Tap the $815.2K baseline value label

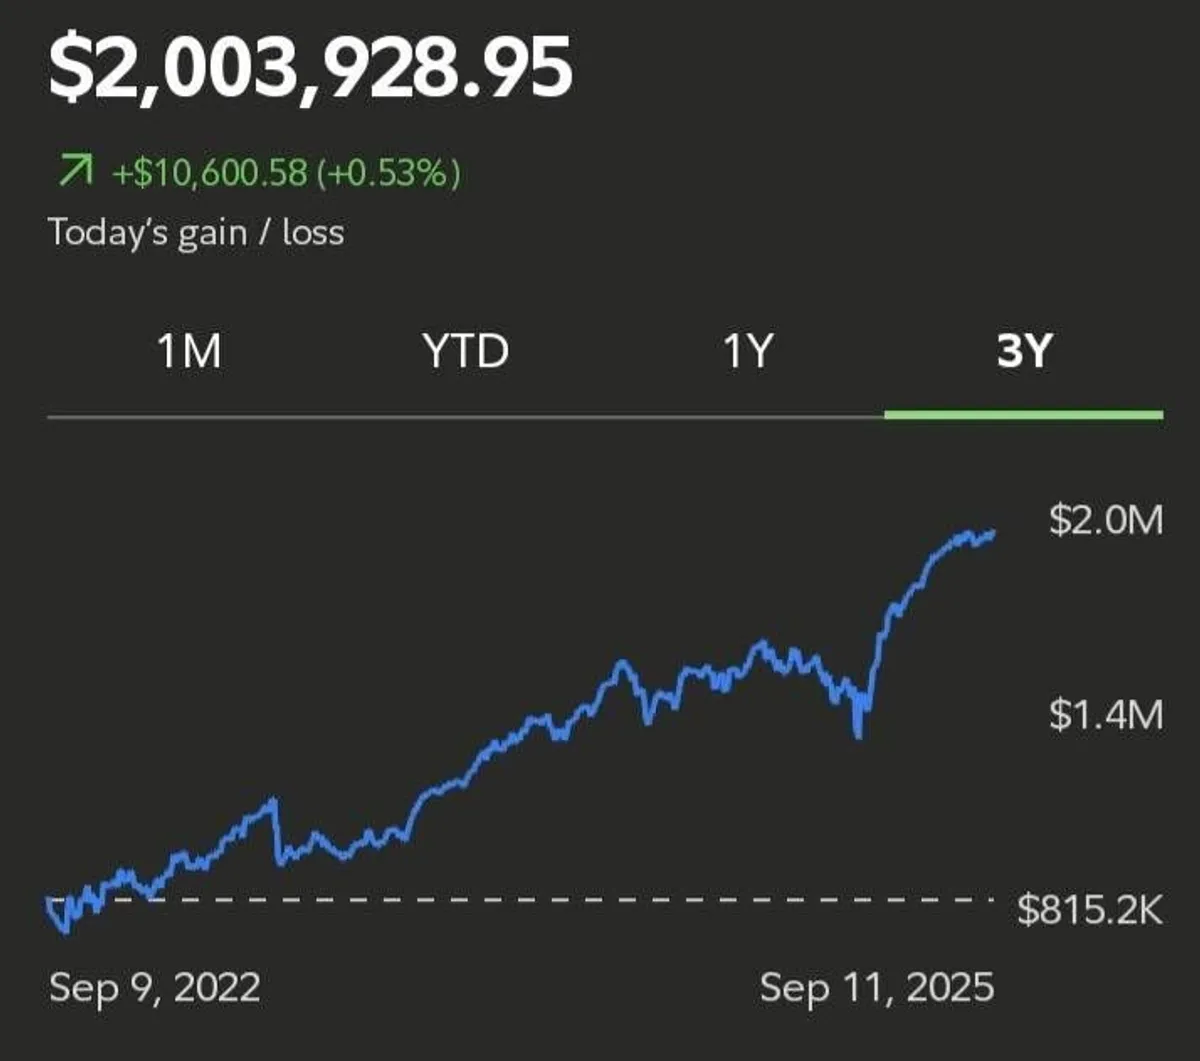tap(1090, 910)
